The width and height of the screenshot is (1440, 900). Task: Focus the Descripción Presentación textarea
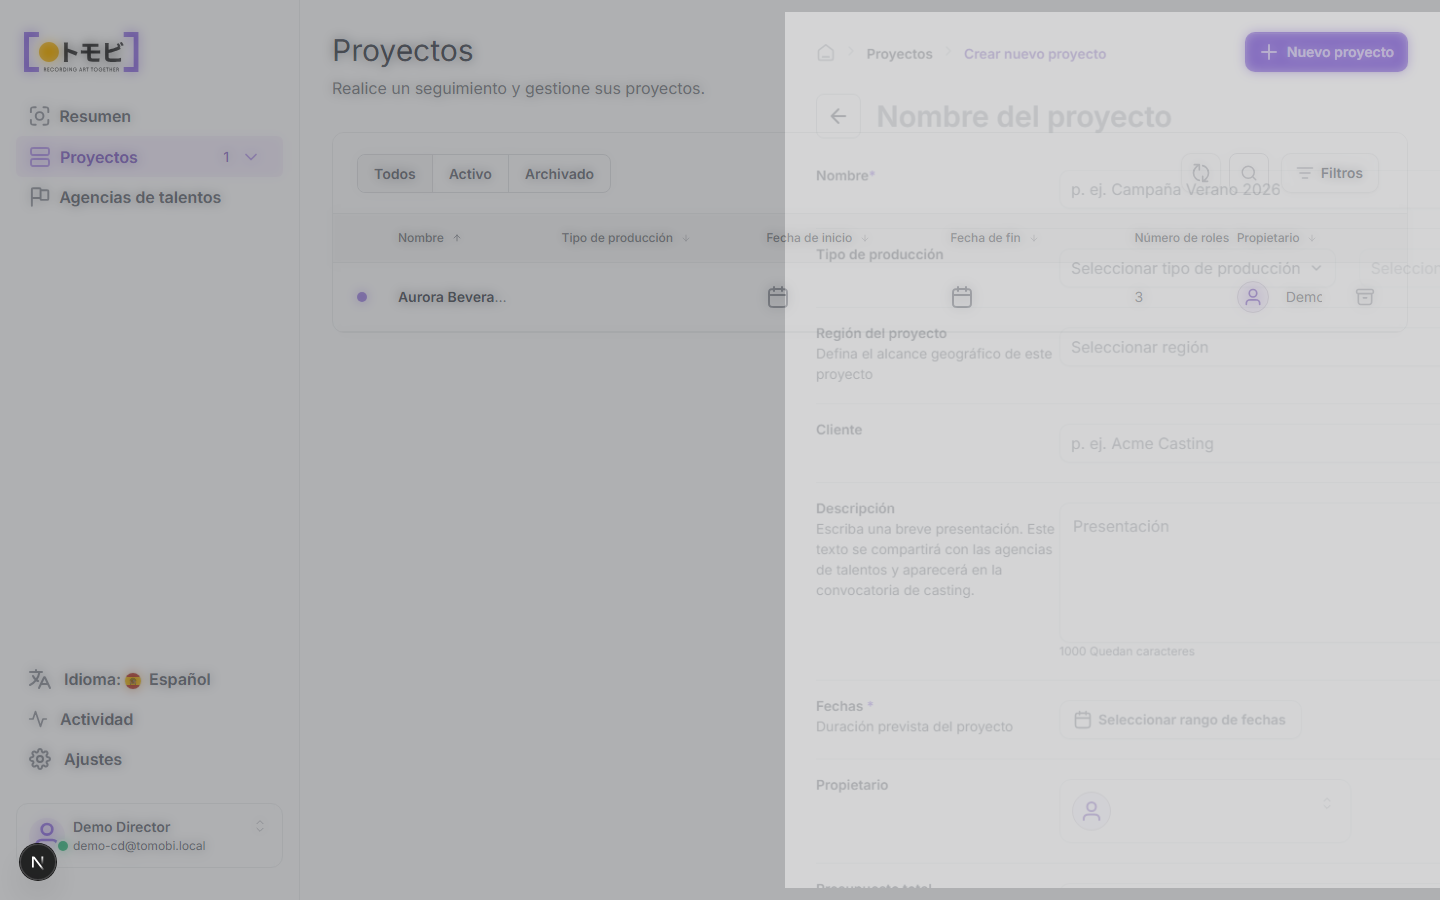[1250, 572]
